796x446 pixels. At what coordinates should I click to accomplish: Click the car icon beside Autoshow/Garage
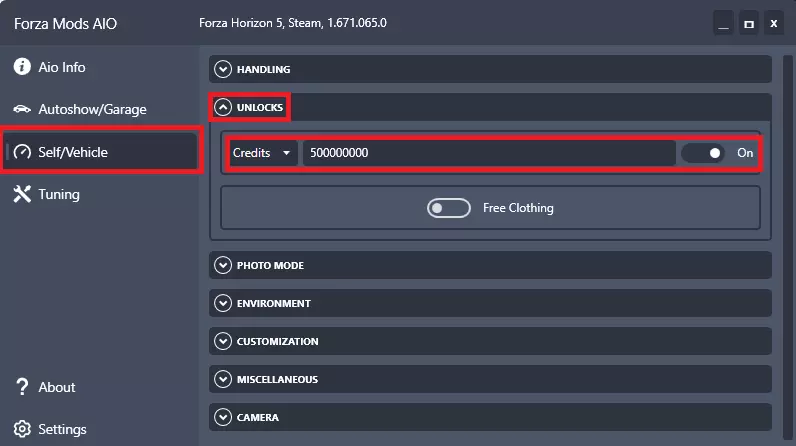(22, 109)
